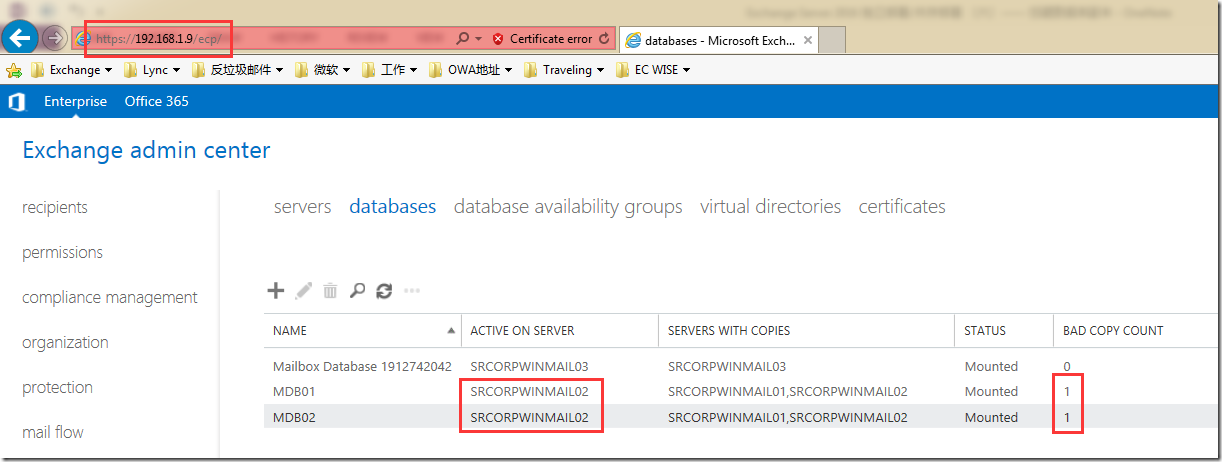
Task: Open the OWA地址 favorites folder
Action: coord(470,70)
